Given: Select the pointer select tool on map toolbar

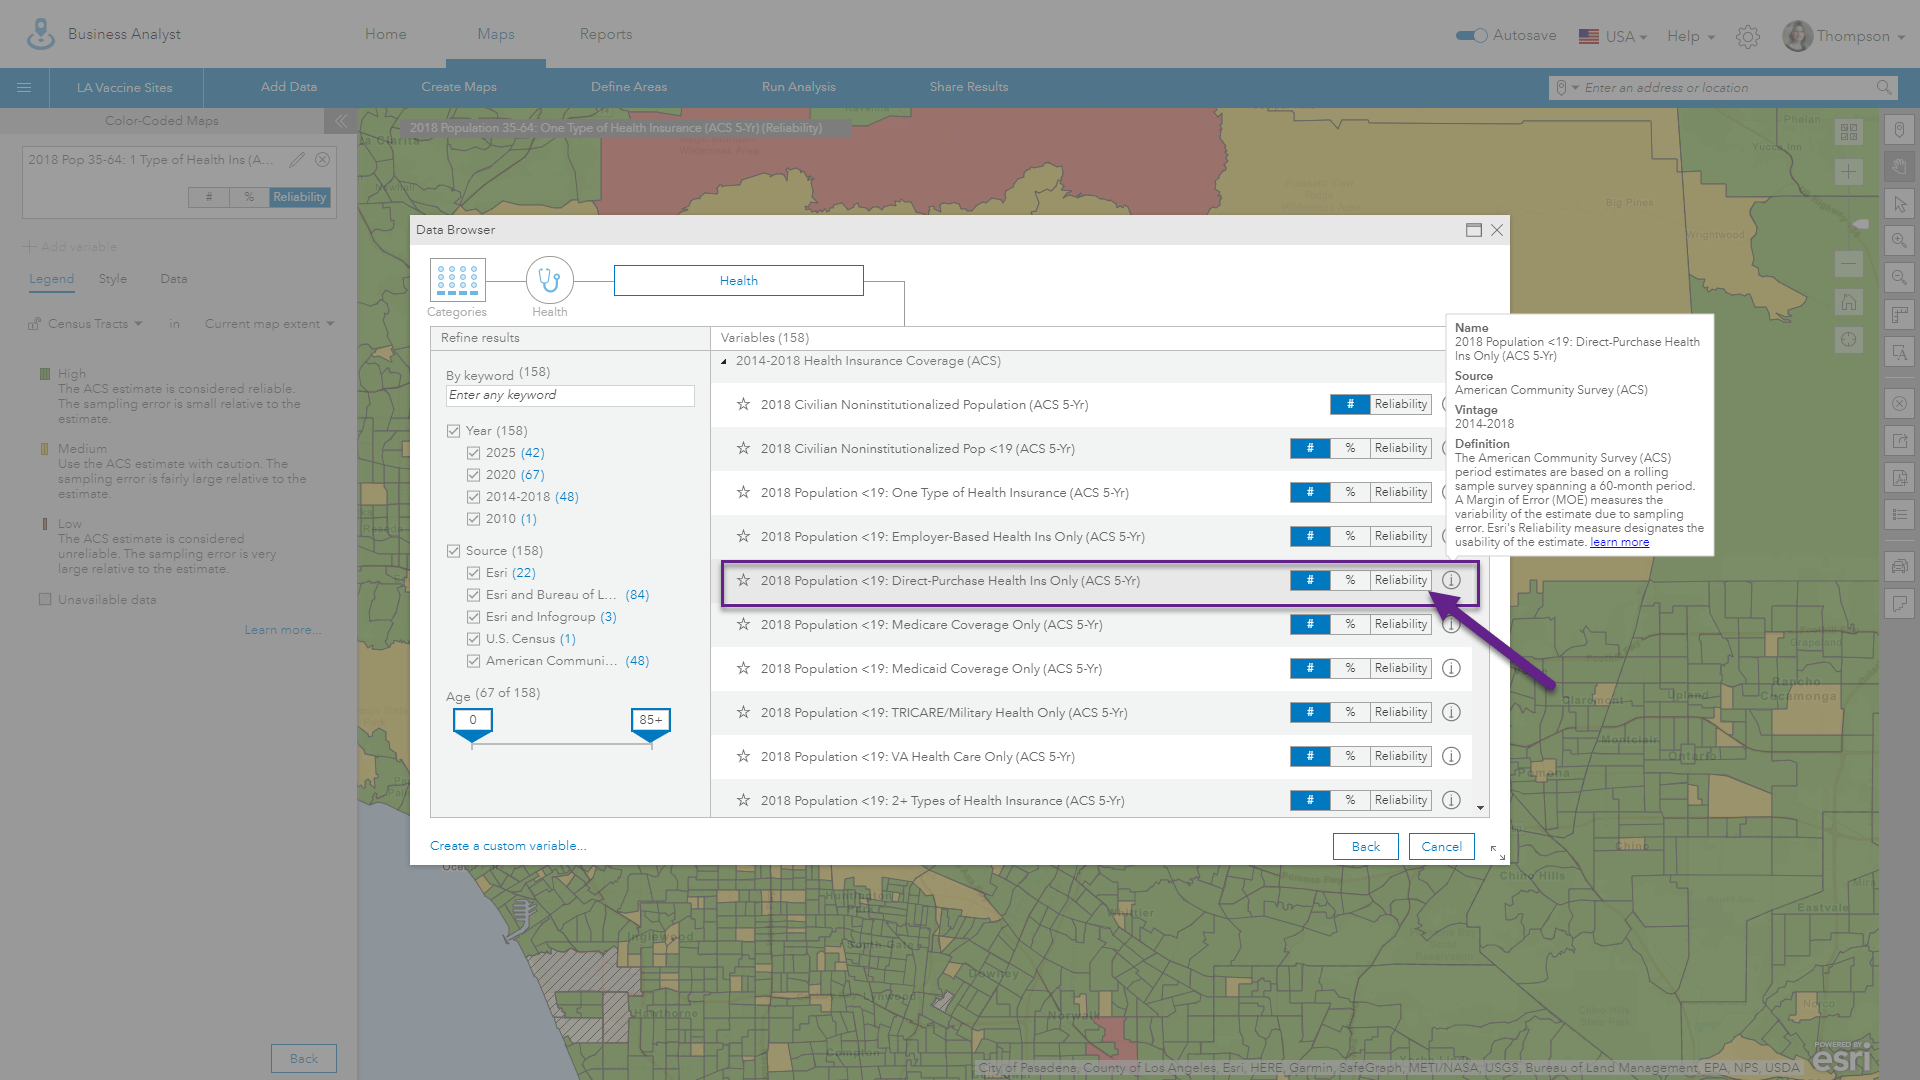Looking at the screenshot, I should click(1899, 204).
